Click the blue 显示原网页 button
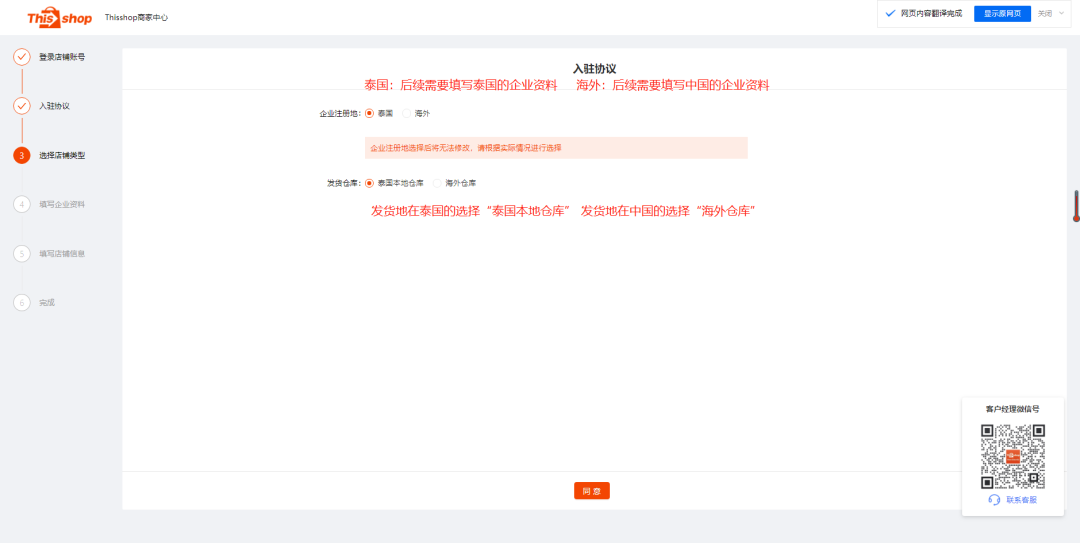The height and width of the screenshot is (543, 1080). [1001, 13]
